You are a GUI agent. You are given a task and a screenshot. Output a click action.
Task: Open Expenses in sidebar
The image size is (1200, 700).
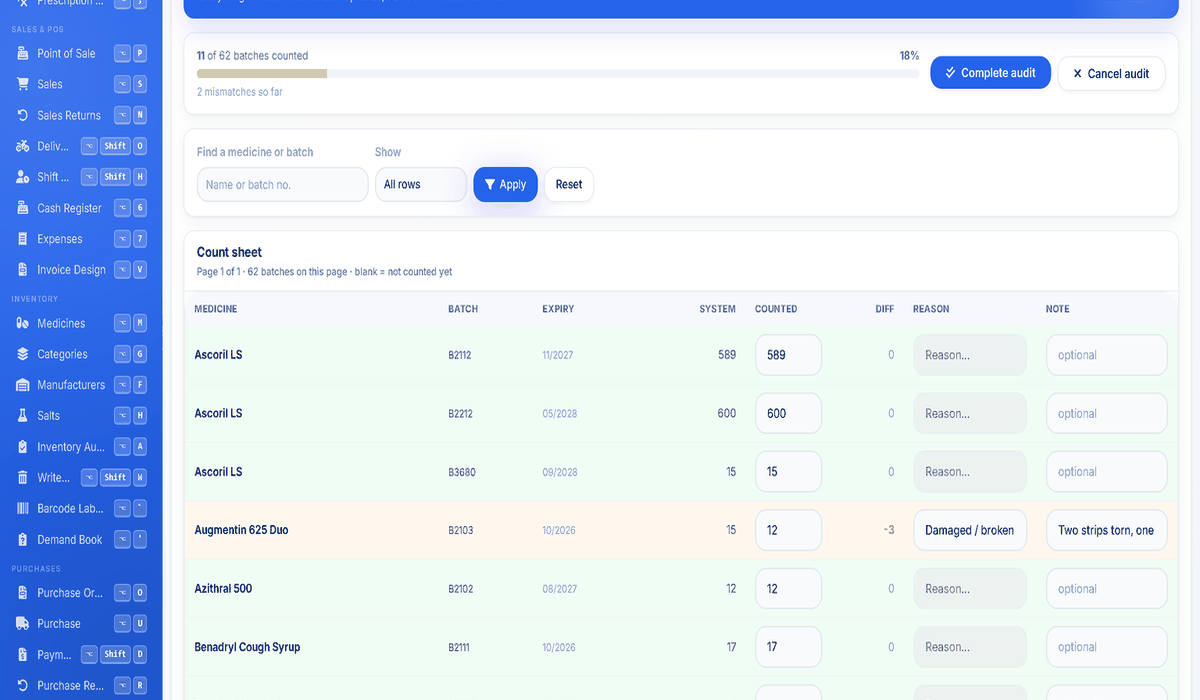pyautogui.click(x=81, y=239)
